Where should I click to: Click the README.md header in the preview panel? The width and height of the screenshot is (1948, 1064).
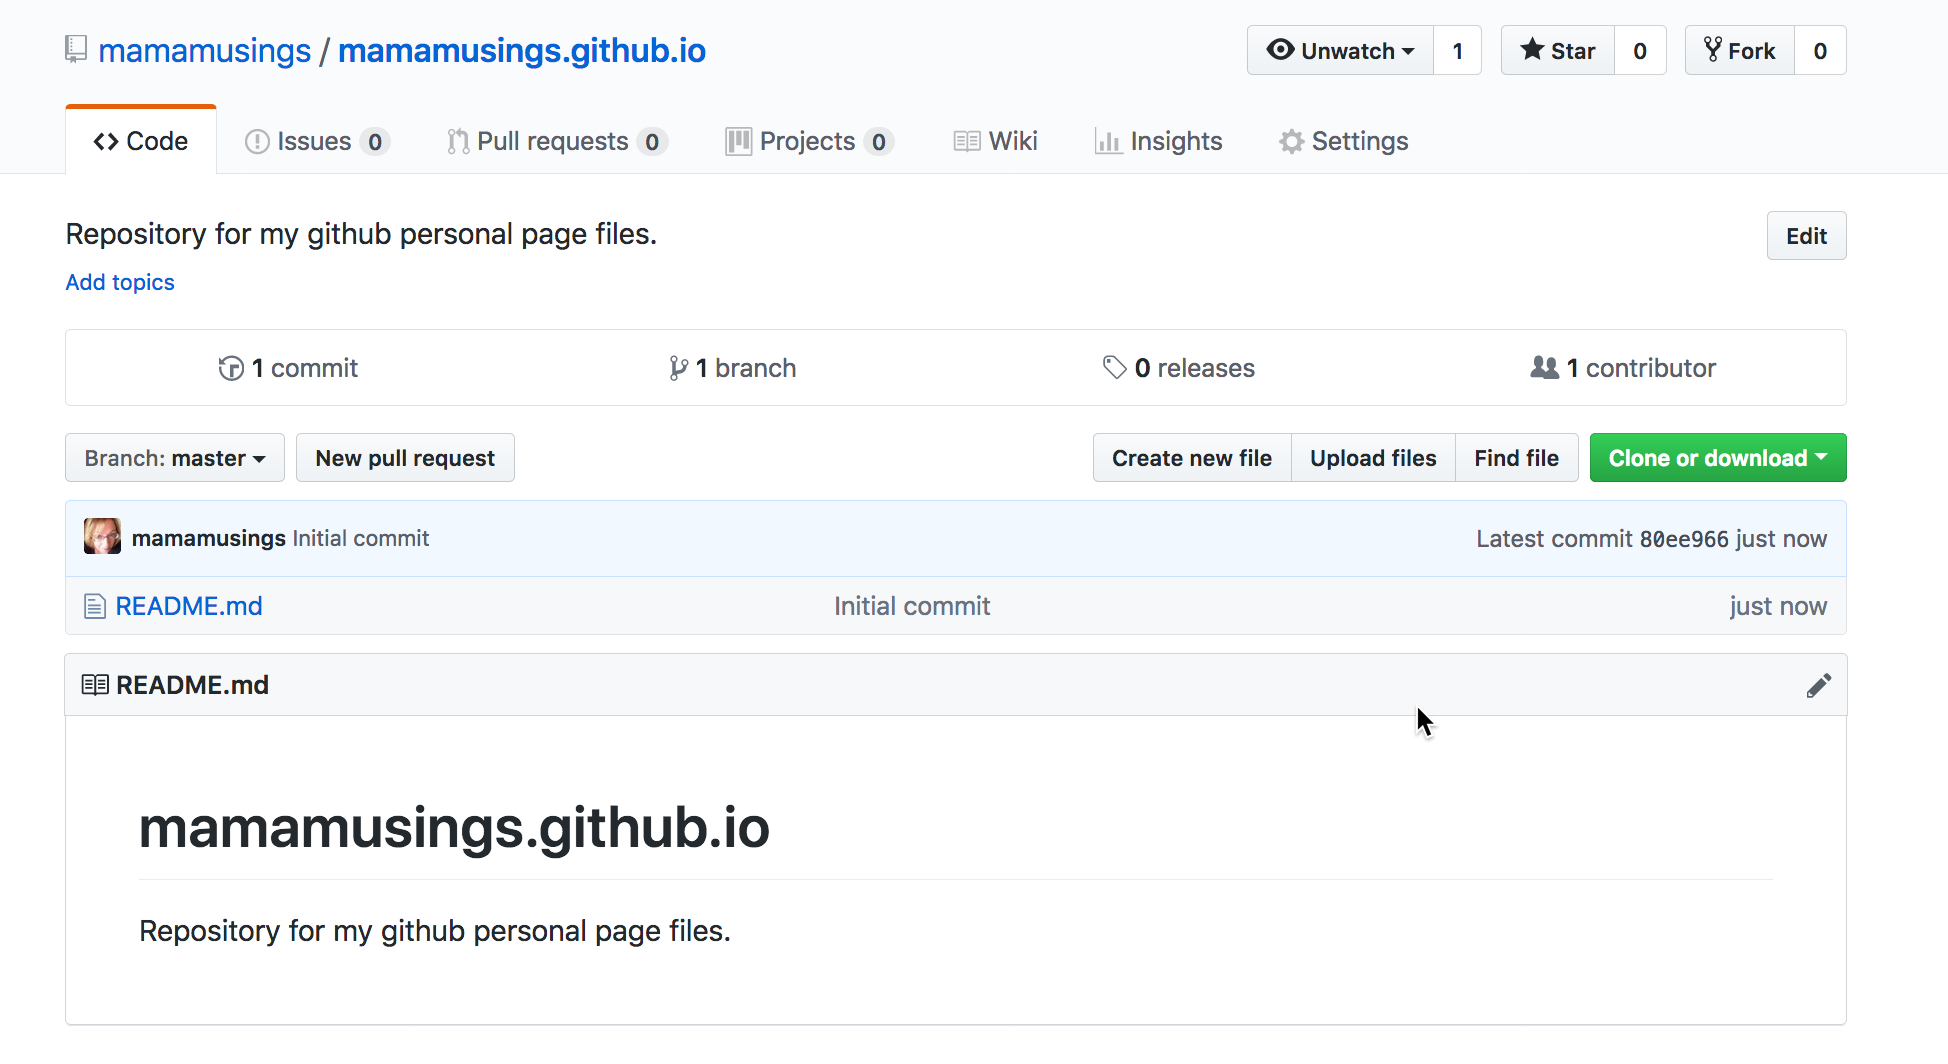tap(192, 685)
